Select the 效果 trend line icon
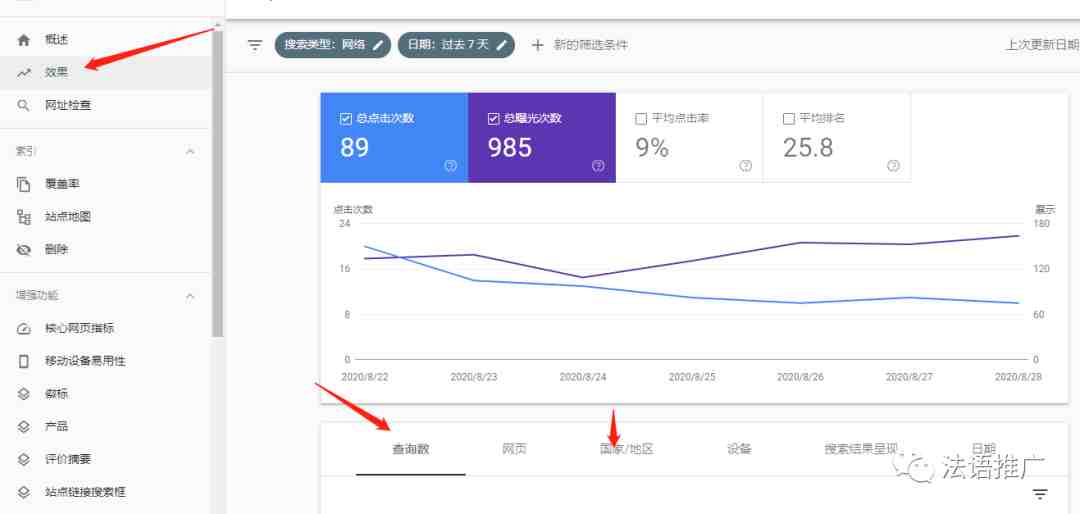This screenshot has width=1080, height=514. coord(24,72)
